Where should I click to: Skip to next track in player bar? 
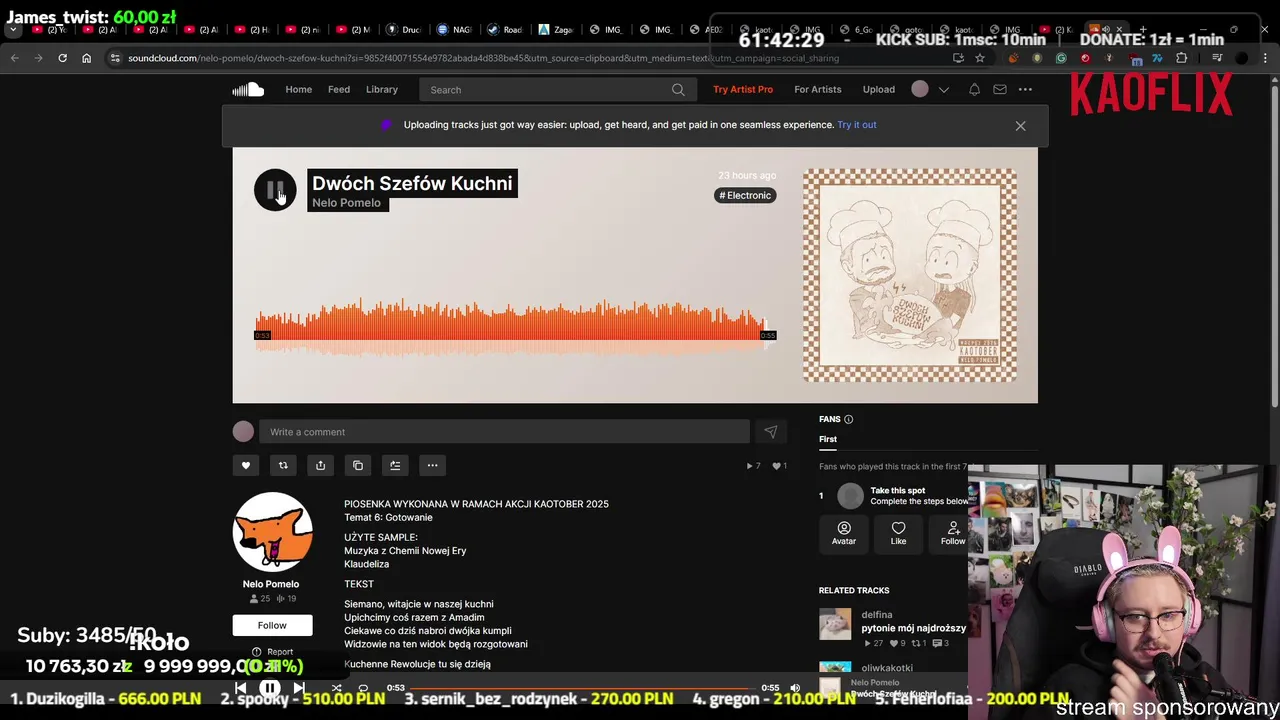tap(299, 688)
